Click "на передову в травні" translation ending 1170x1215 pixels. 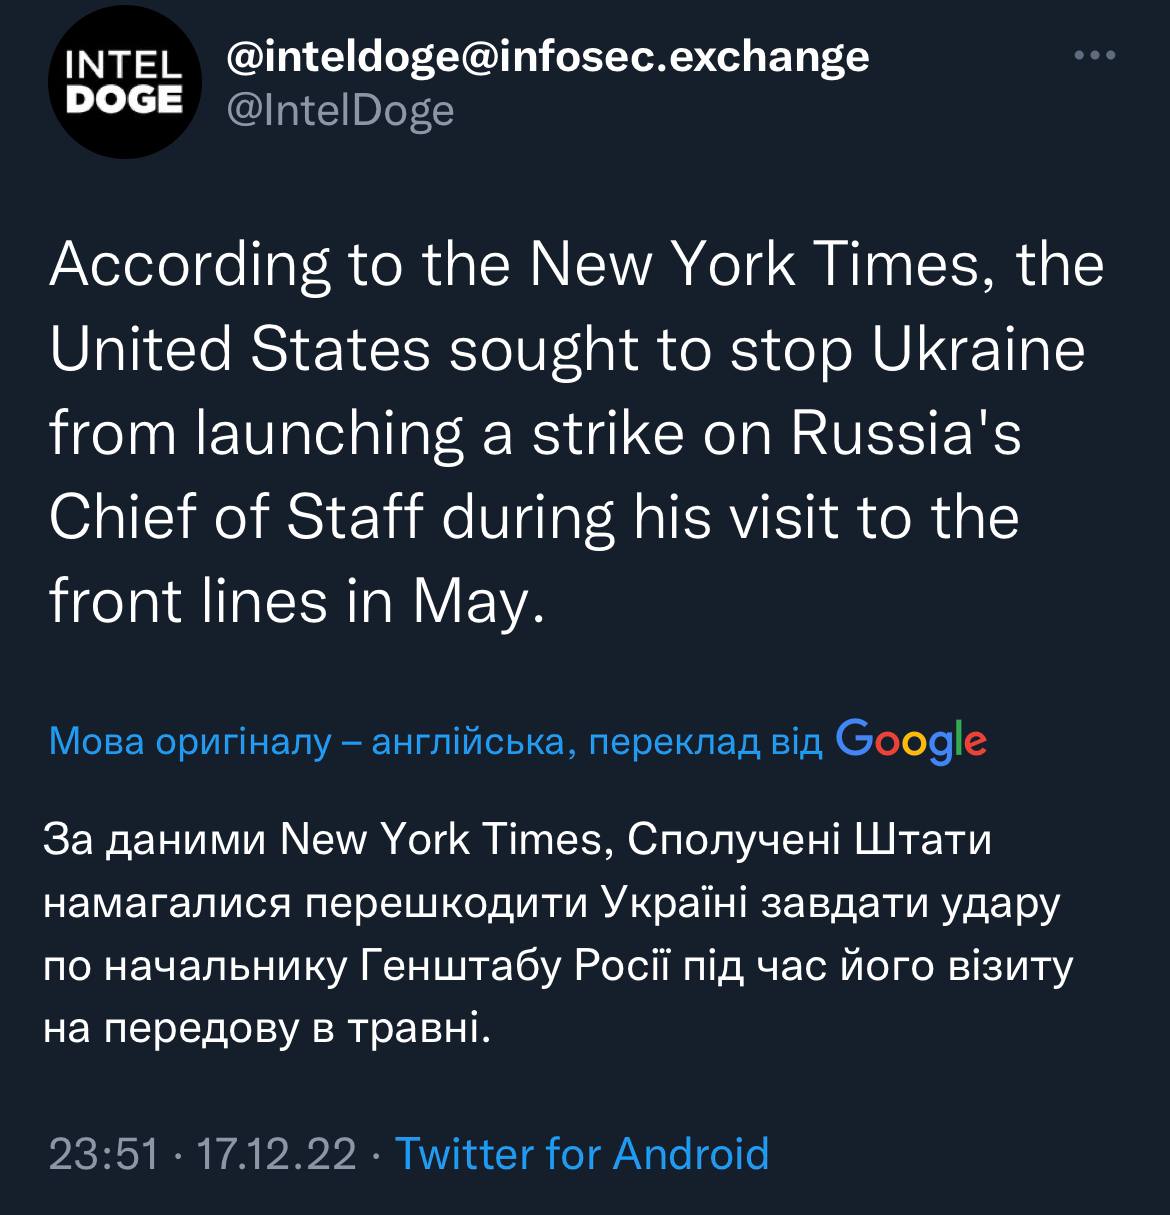coord(268,1028)
